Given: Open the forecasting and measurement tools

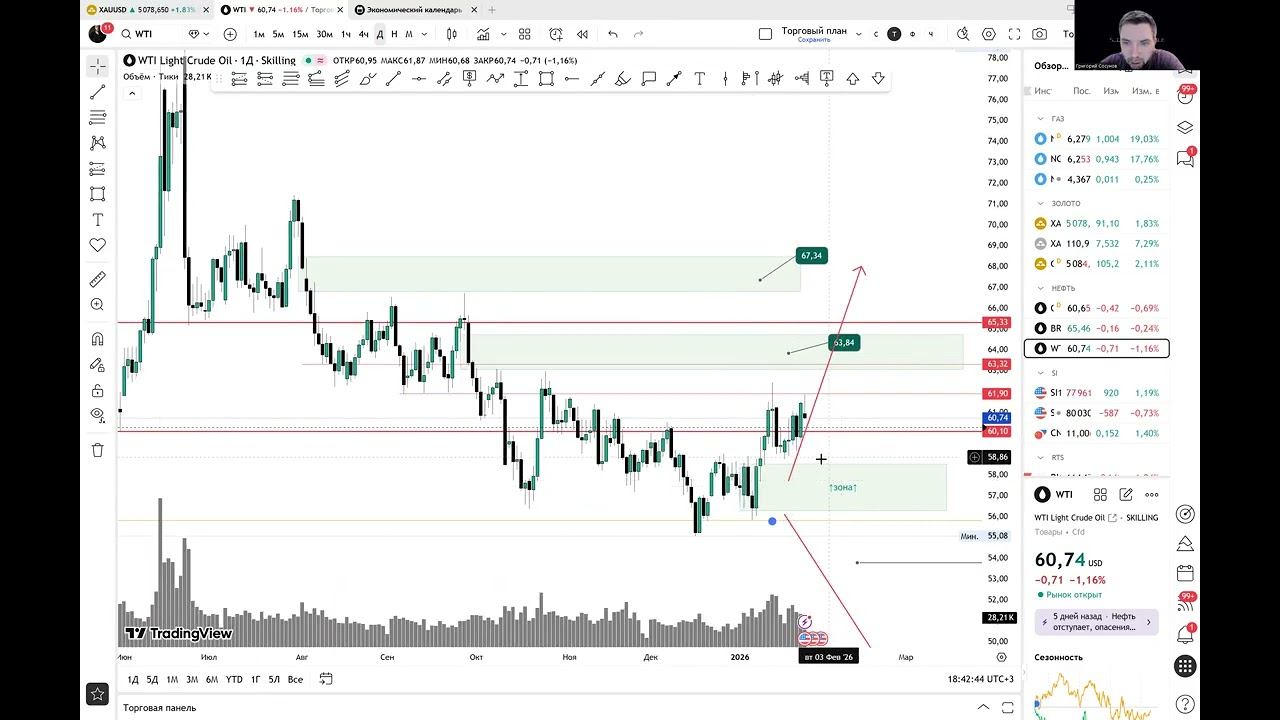Looking at the screenshot, I should [x=97, y=169].
